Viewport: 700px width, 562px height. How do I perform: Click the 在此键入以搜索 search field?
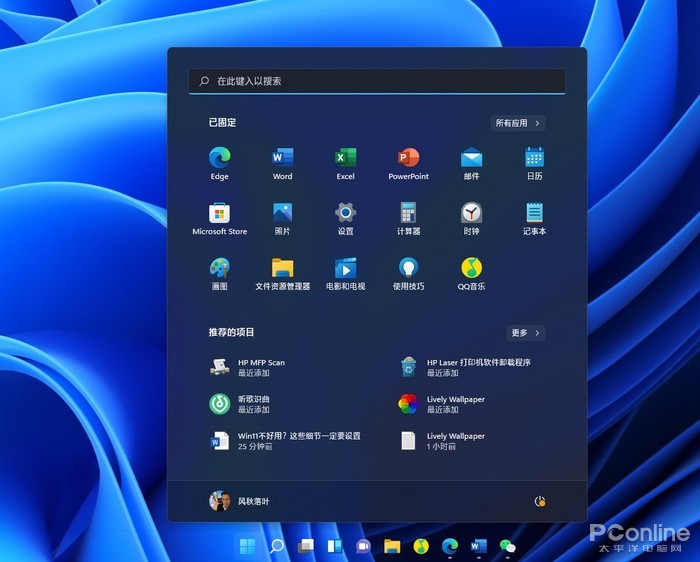coord(377,81)
